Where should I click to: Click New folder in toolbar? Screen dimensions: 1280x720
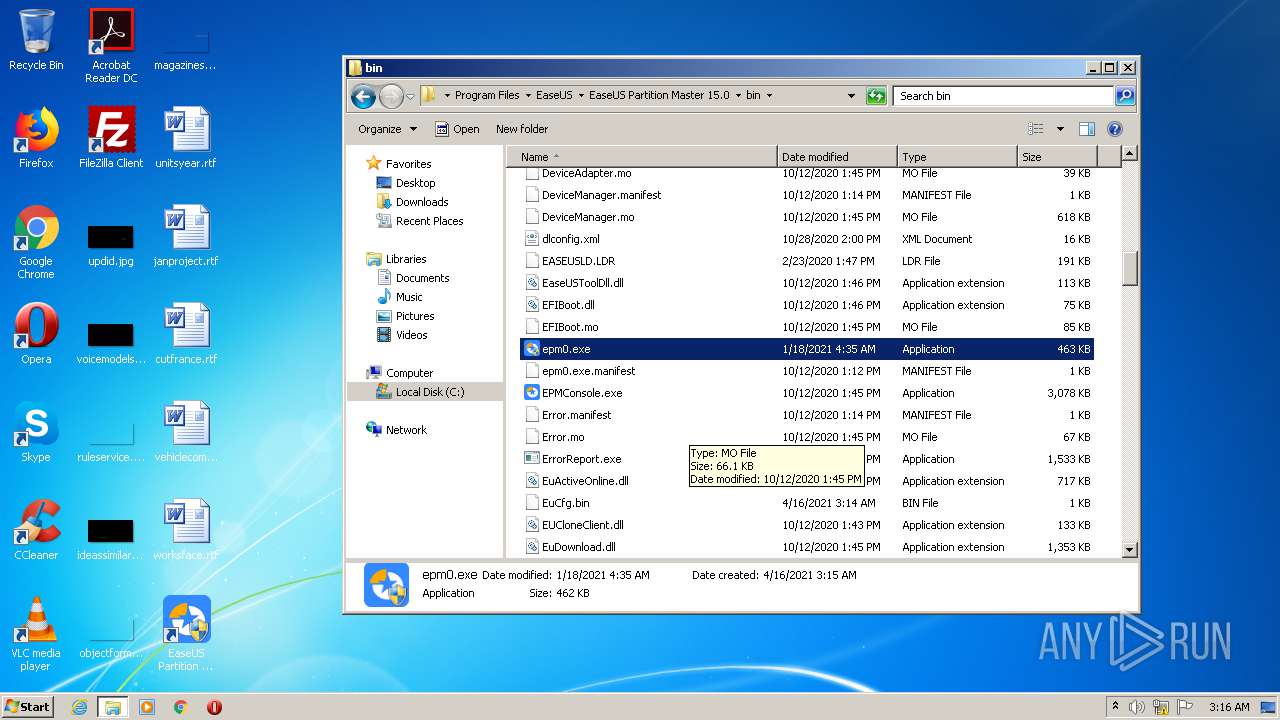[x=522, y=129]
